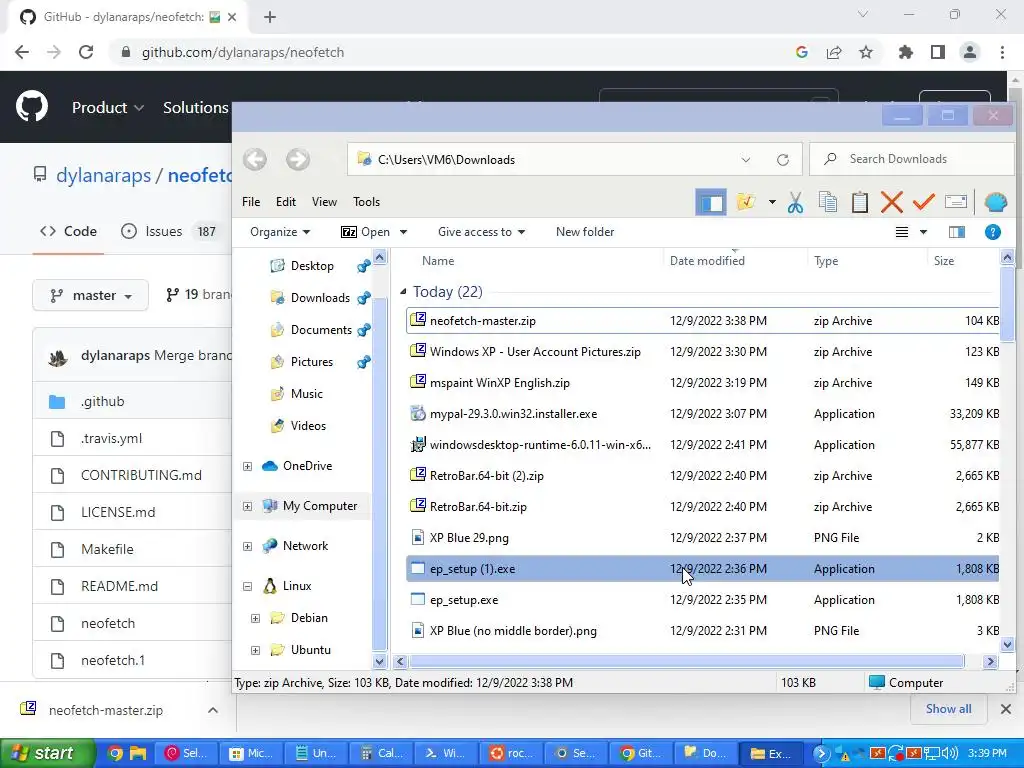Delete using the red X icon
This screenshot has height=768, width=1024.
pos(891,202)
